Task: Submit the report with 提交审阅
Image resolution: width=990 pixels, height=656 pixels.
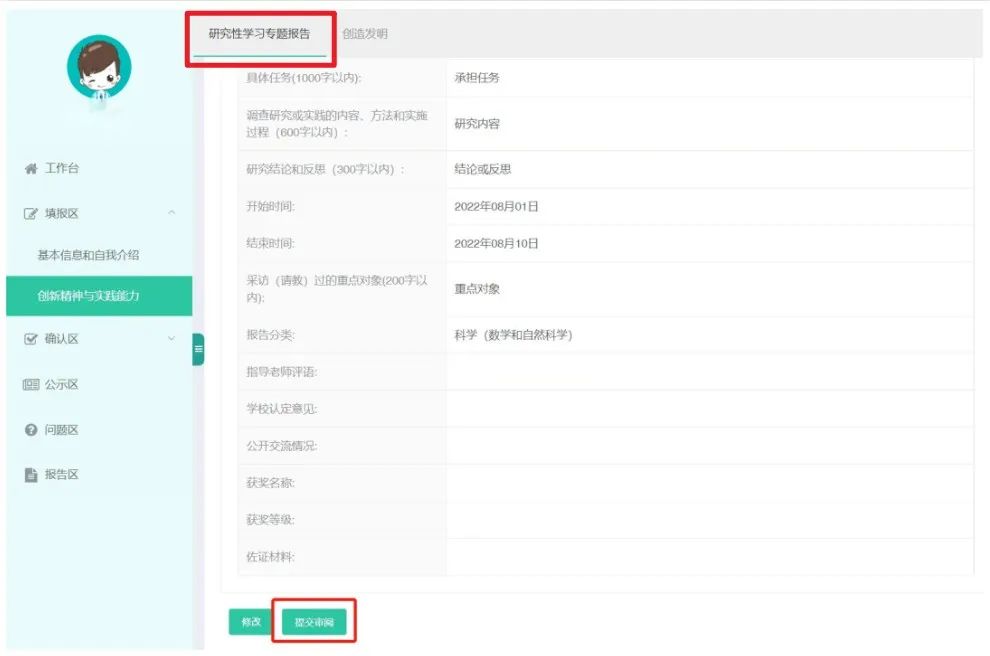Action: coord(314,622)
